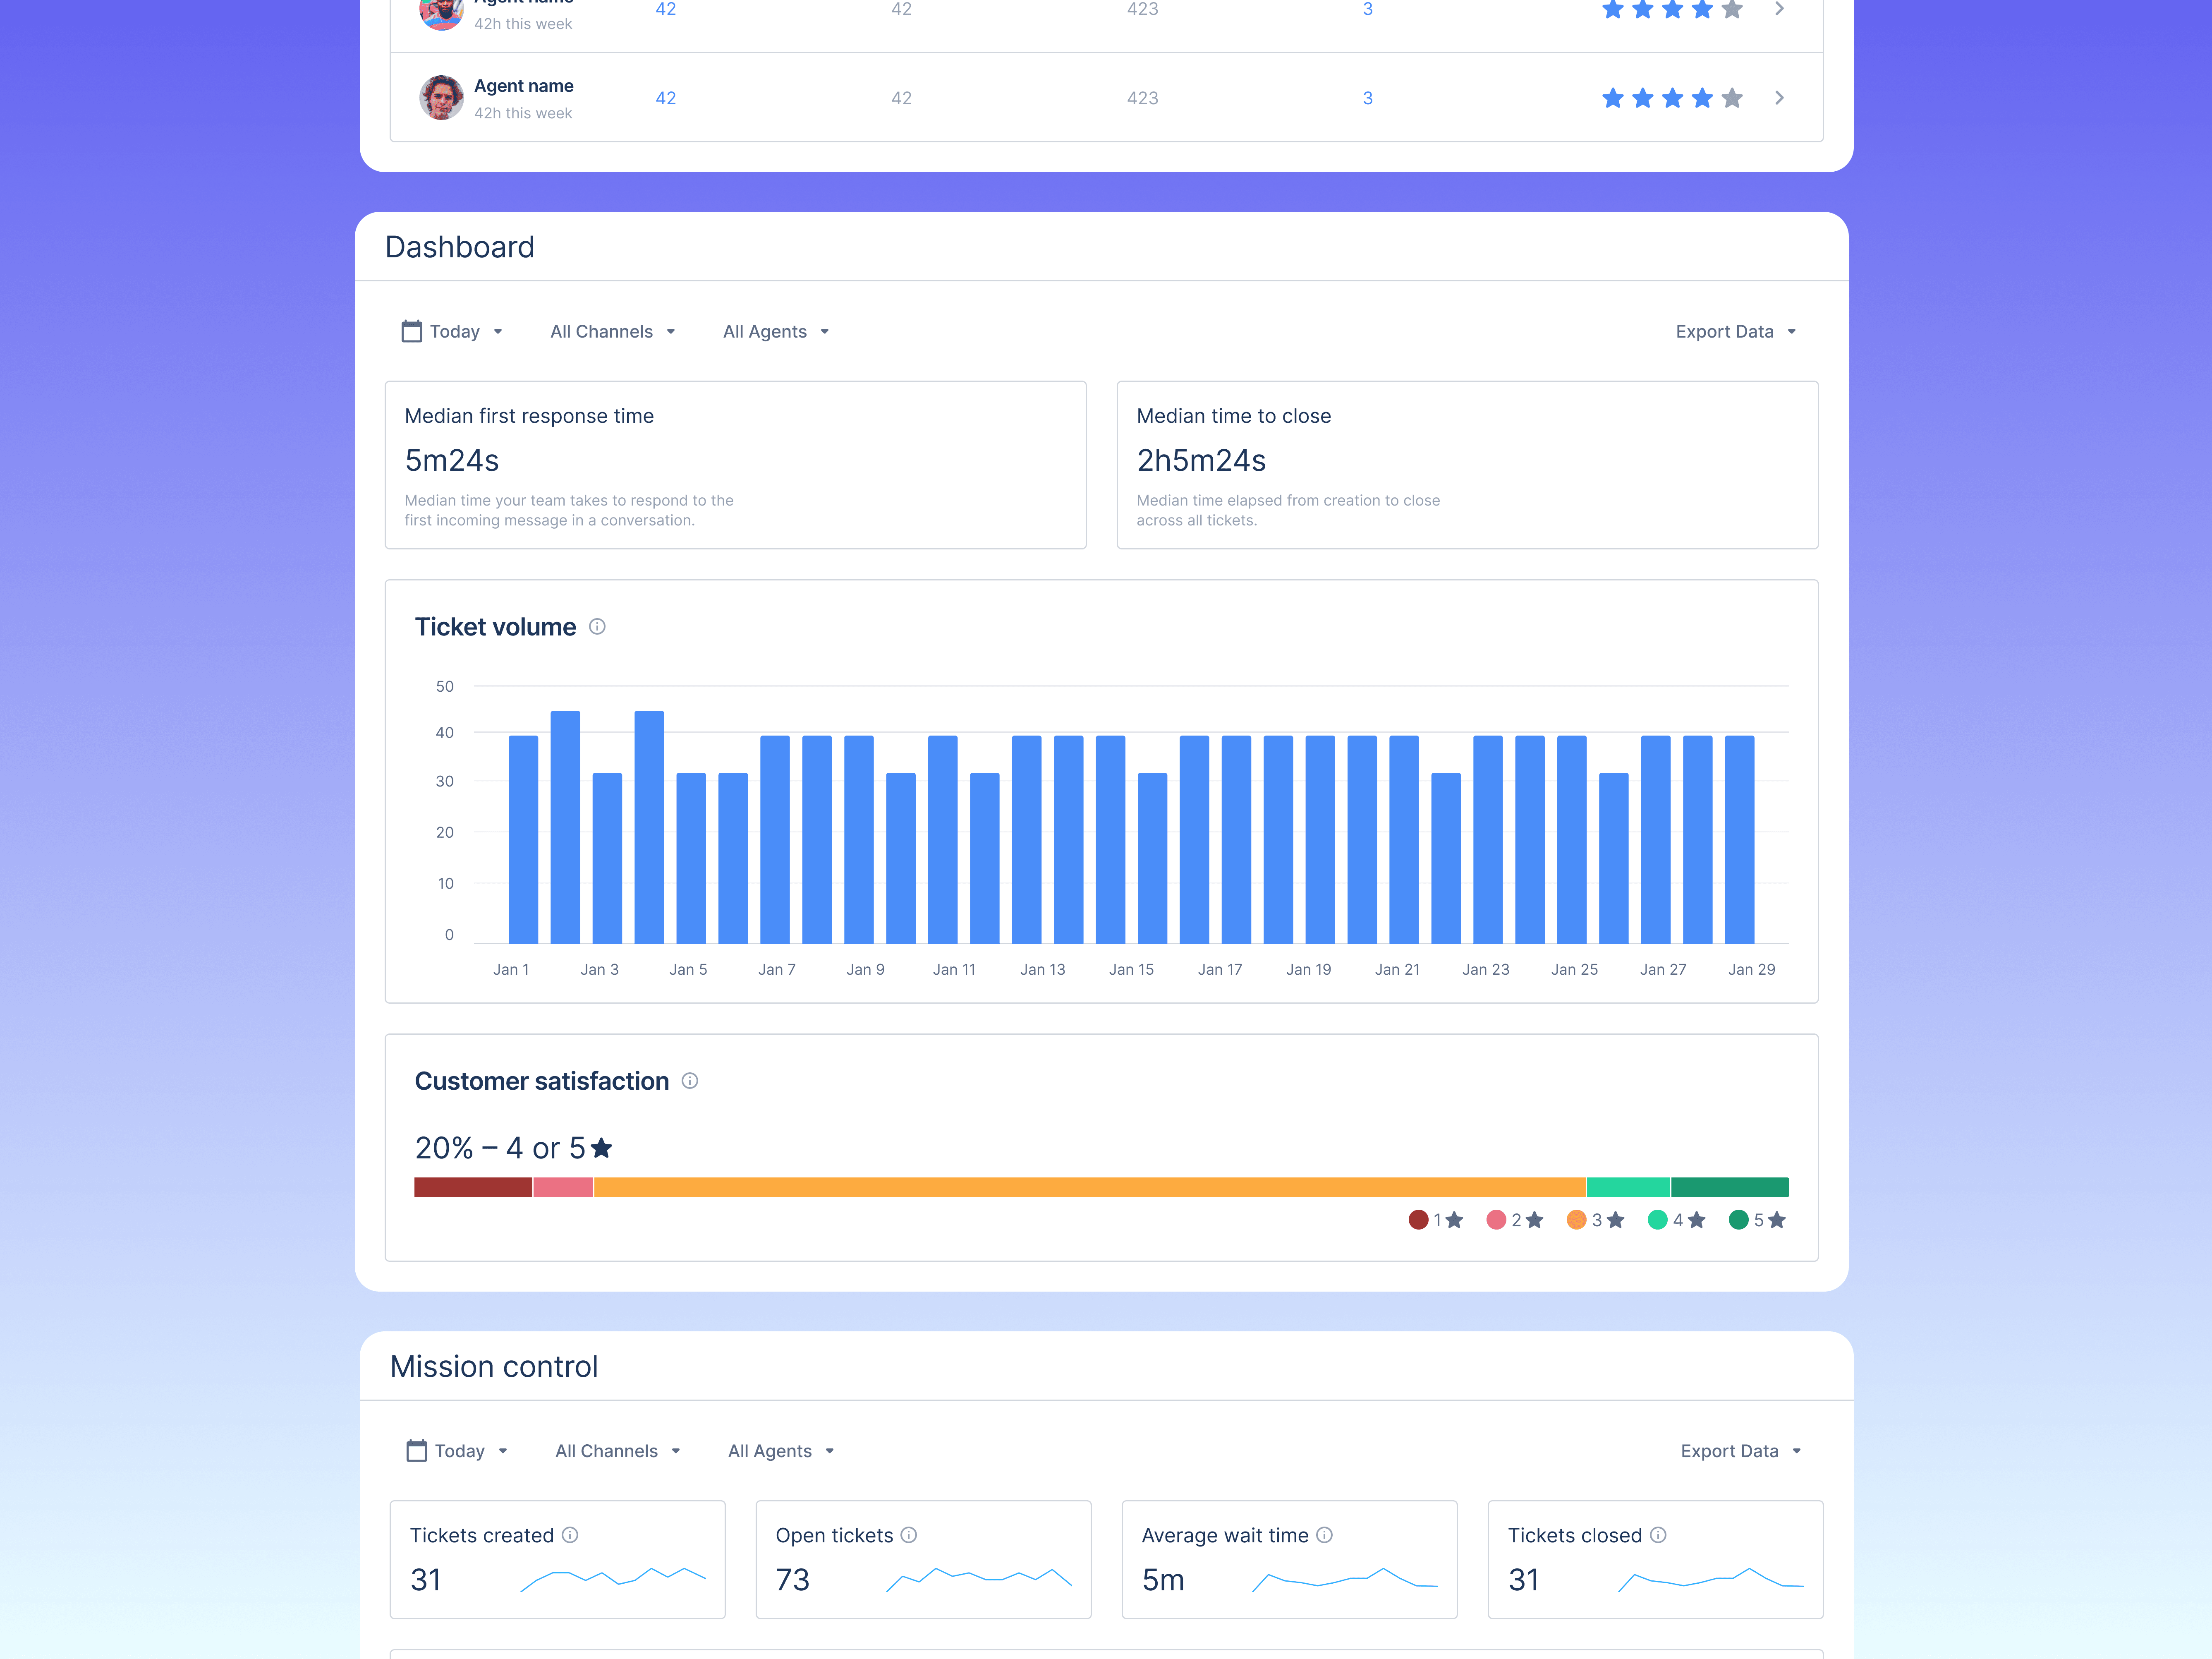
Task: Click the bar above Jan 29
Action: coord(1740,840)
